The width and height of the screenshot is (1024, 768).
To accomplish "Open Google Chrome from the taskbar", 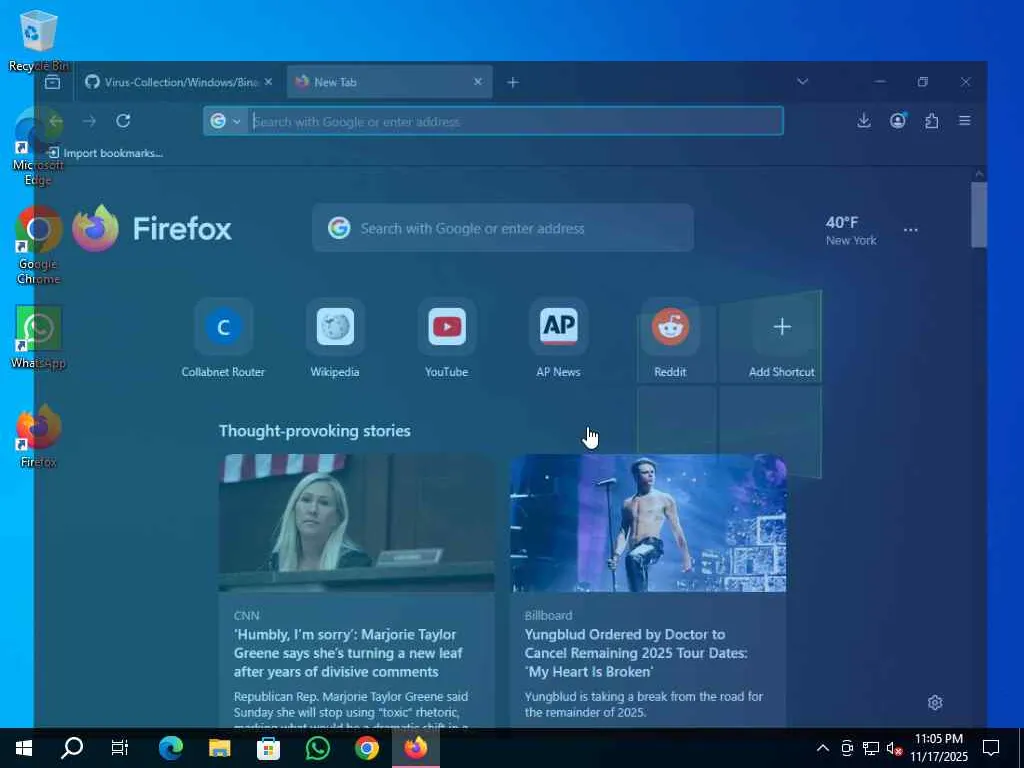I will click(x=367, y=748).
